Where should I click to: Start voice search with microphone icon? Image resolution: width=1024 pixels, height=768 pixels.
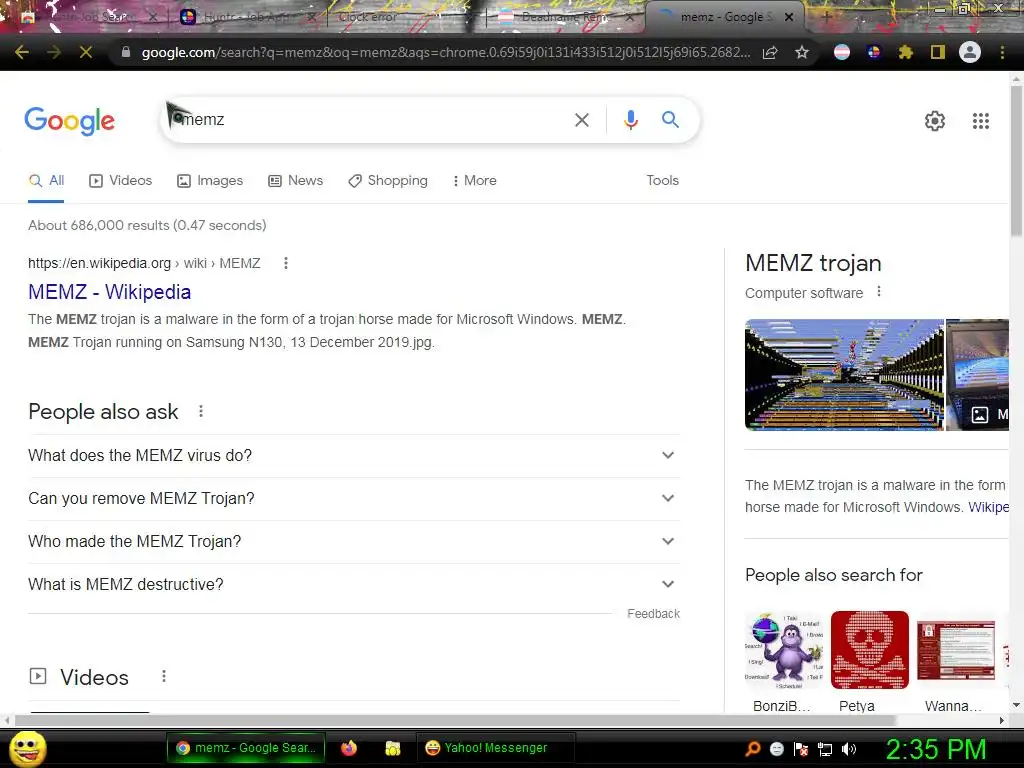click(630, 120)
